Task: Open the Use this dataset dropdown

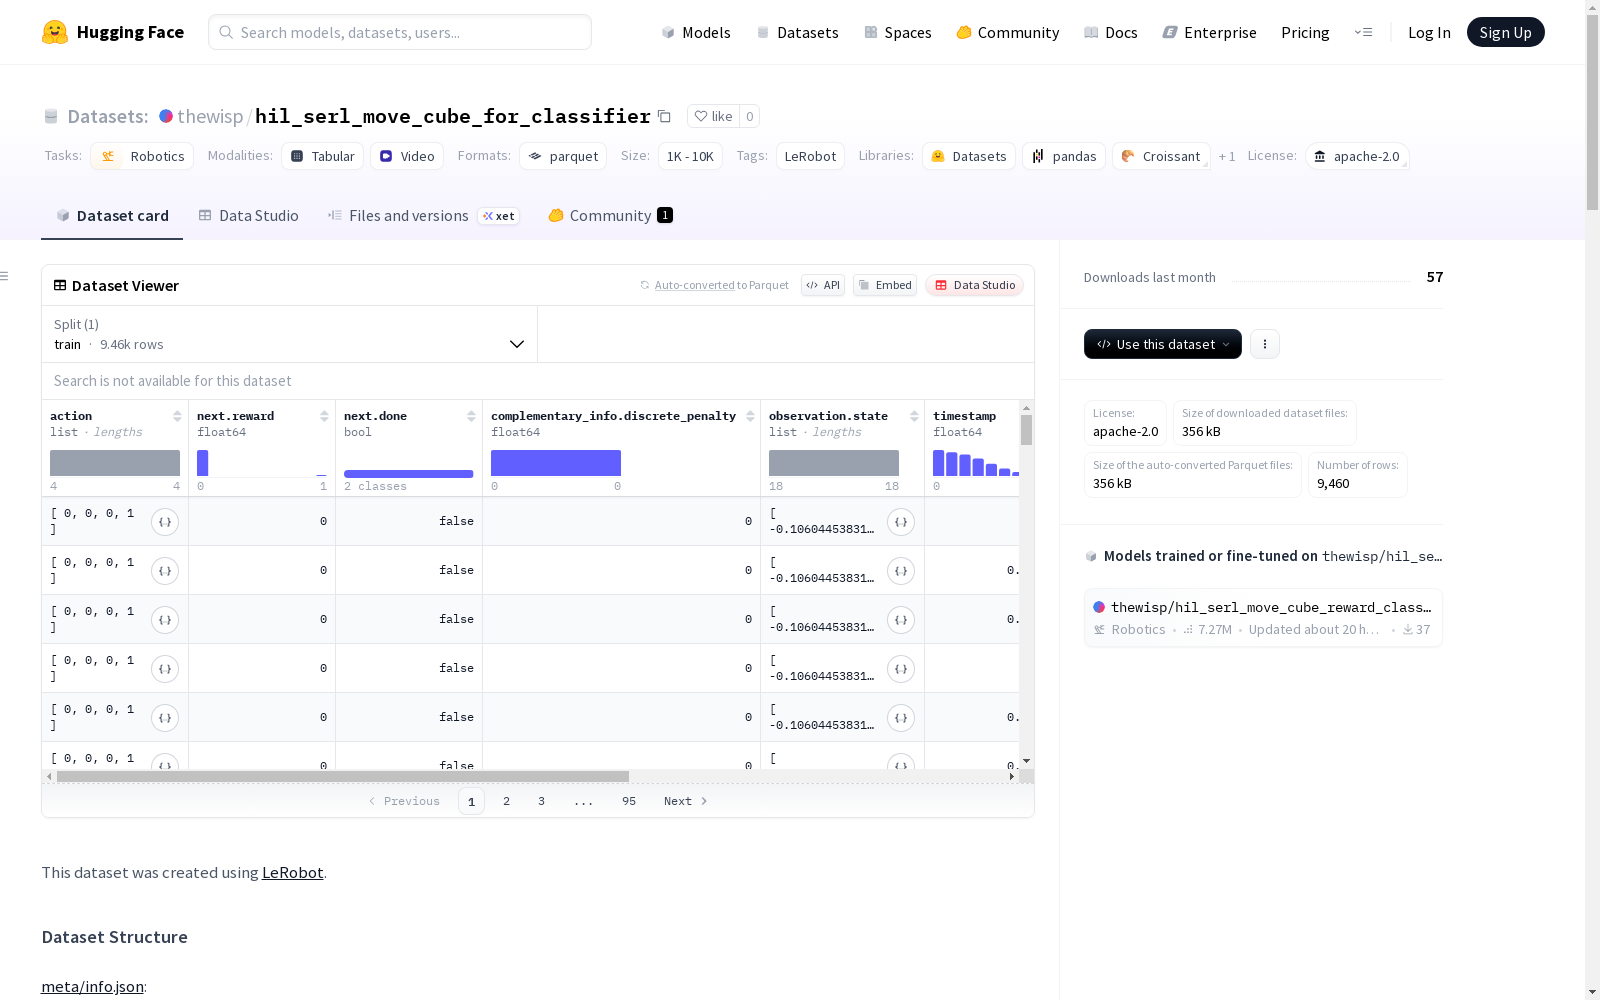Action: click(x=1163, y=344)
